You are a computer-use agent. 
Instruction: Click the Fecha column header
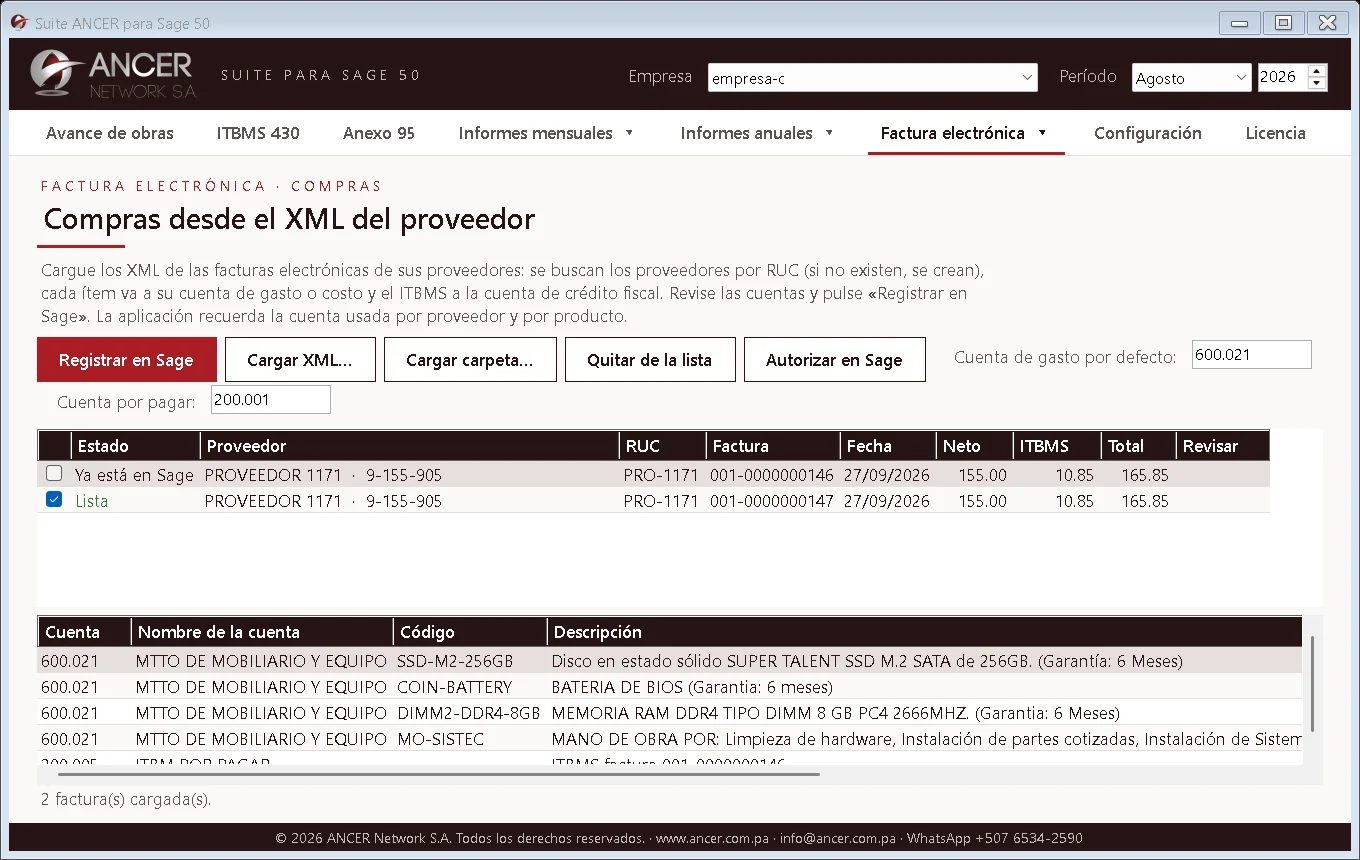[887, 446]
